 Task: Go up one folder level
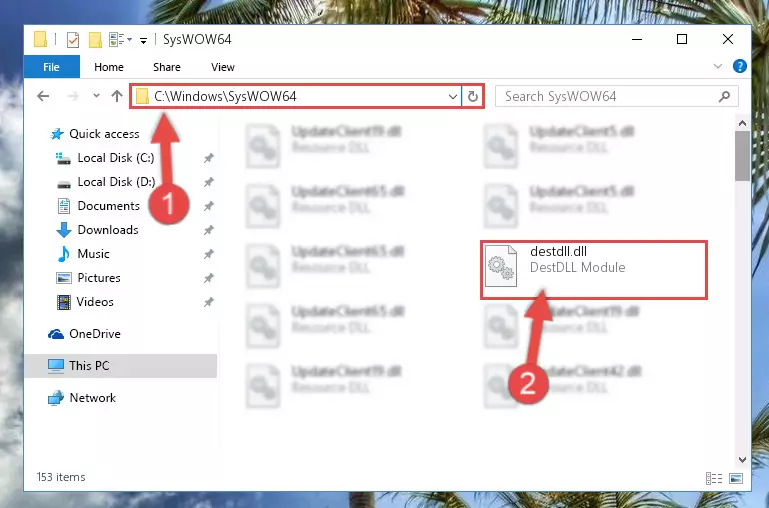[117, 96]
